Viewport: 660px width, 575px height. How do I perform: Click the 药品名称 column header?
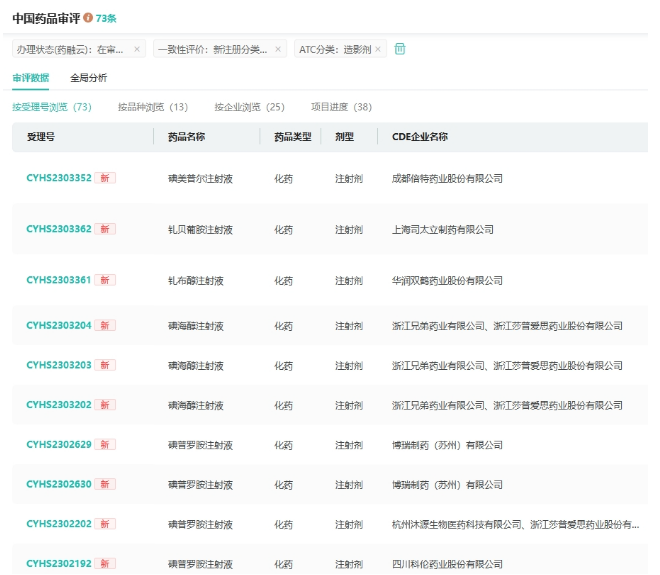[x=186, y=137]
